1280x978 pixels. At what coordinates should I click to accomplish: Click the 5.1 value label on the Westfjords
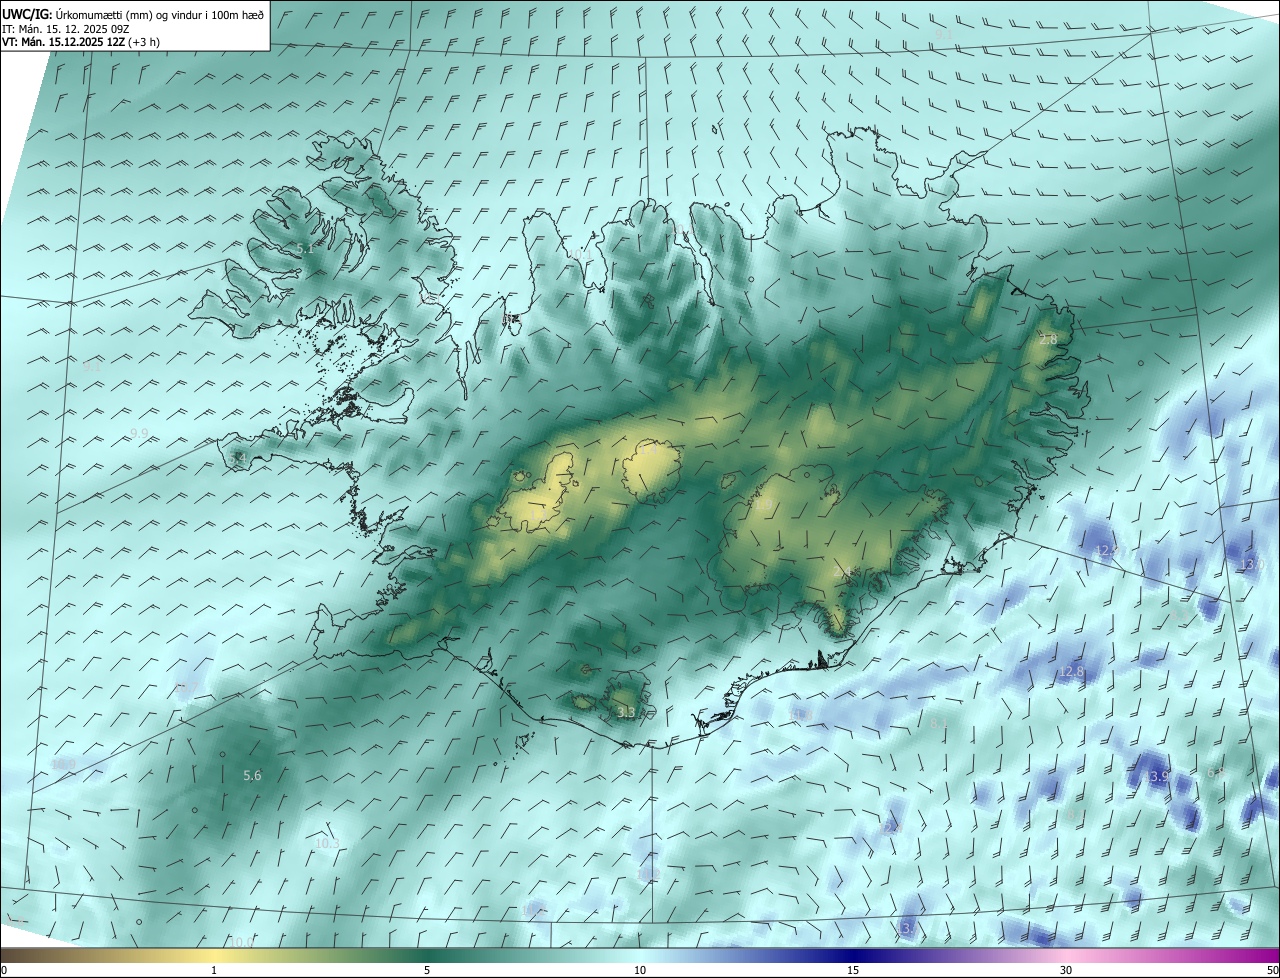point(305,249)
